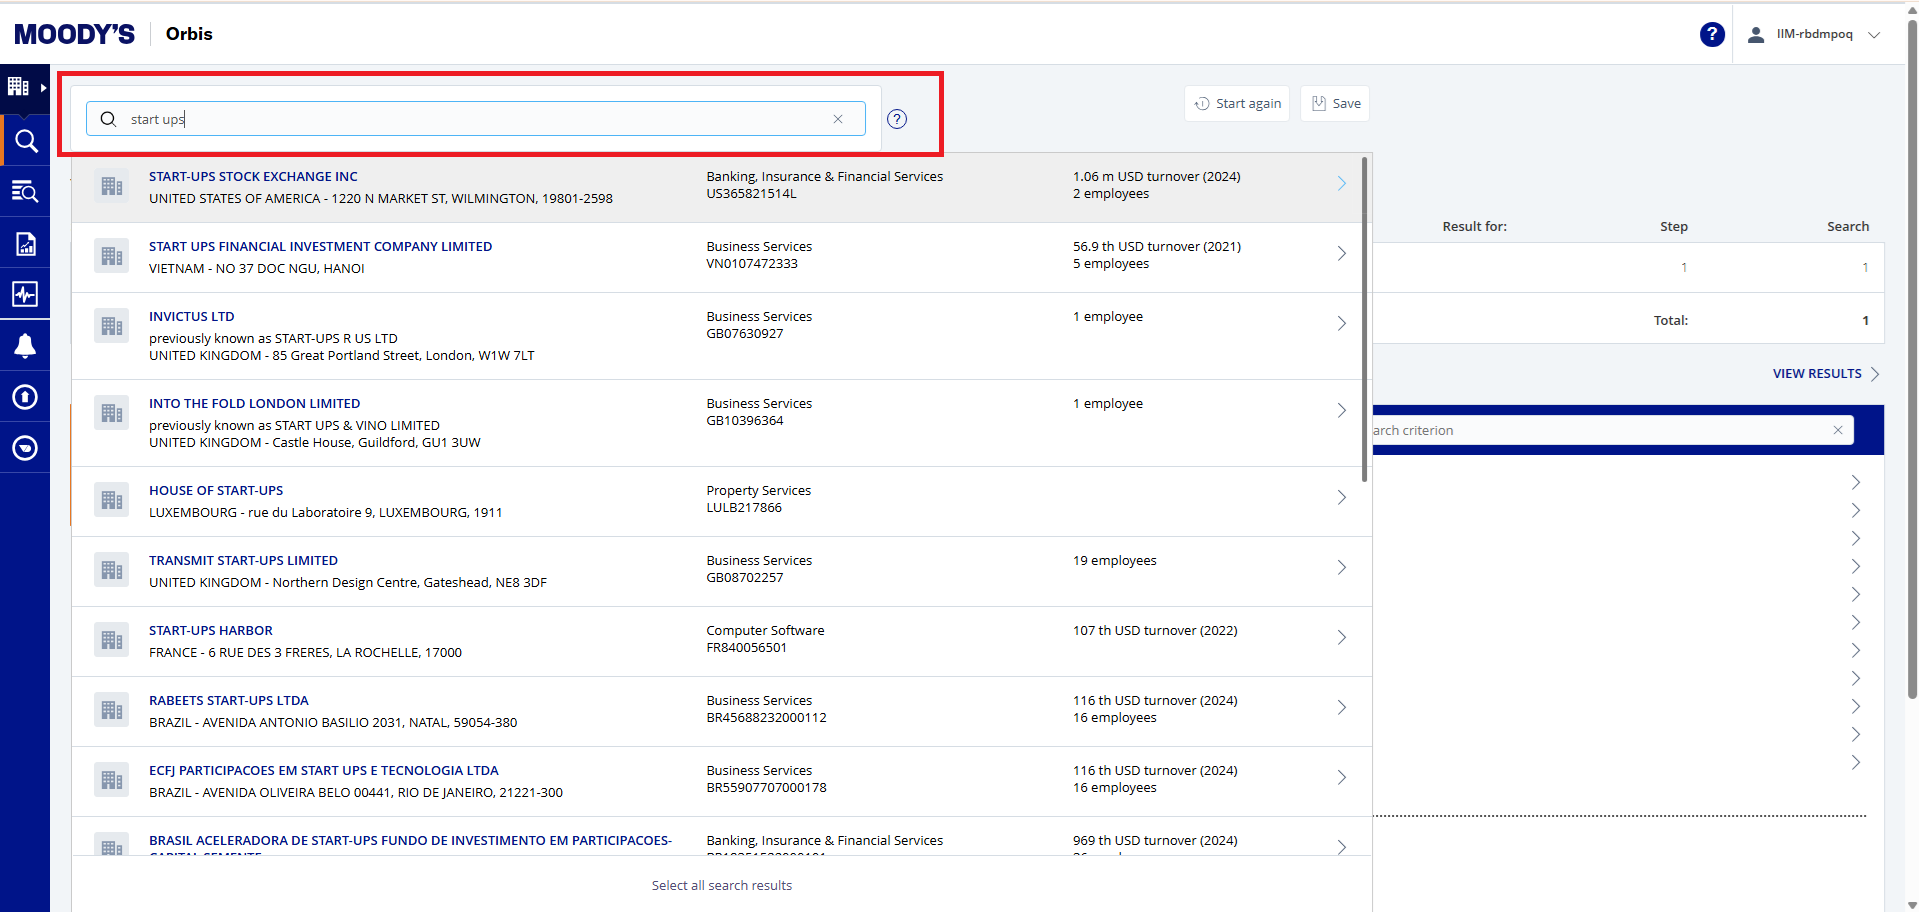Image resolution: width=1920 pixels, height=912 pixels.
Task: Click the Start again button
Action: click(1237, 104)
